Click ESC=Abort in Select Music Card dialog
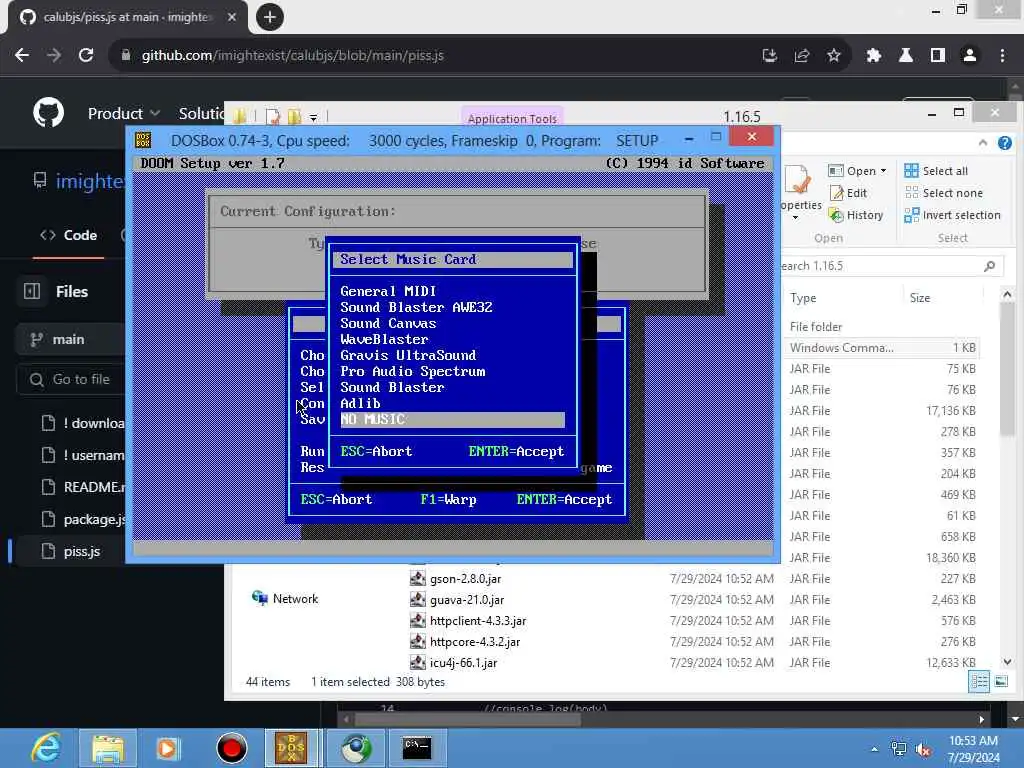 pyautogui.click(x=376, y=451)
